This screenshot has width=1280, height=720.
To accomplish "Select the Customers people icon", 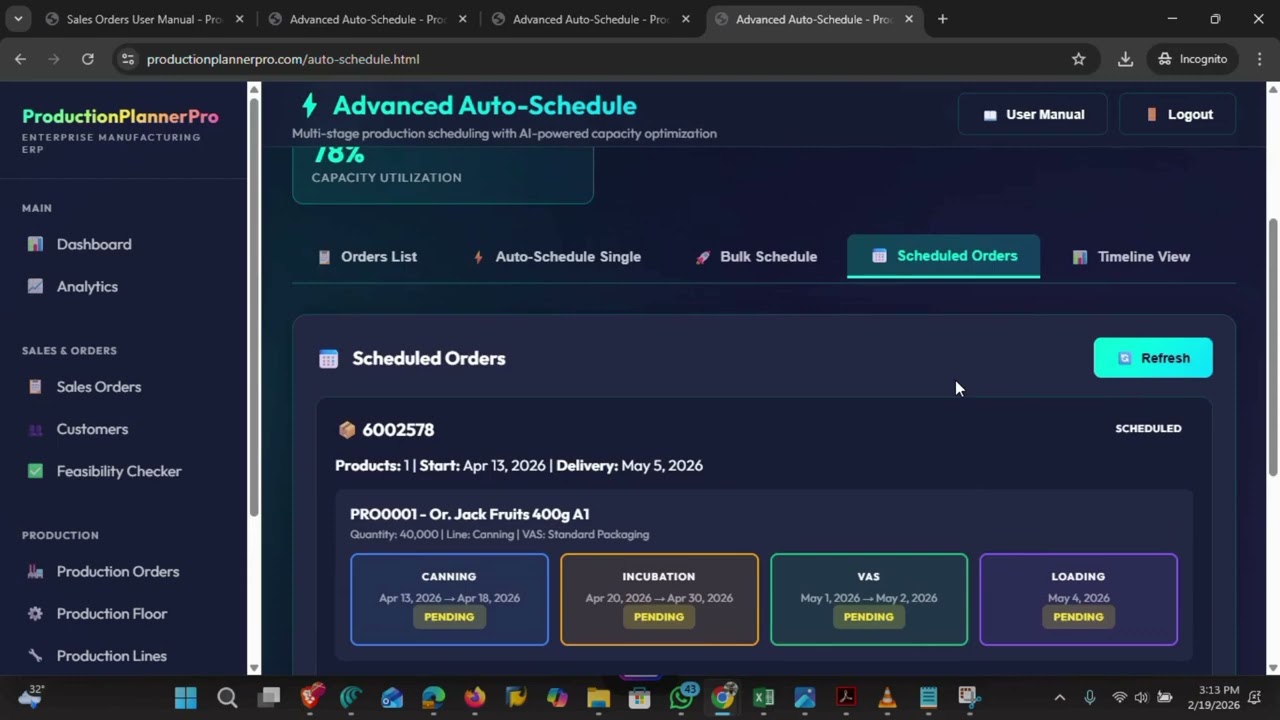I will pos(35,429).
